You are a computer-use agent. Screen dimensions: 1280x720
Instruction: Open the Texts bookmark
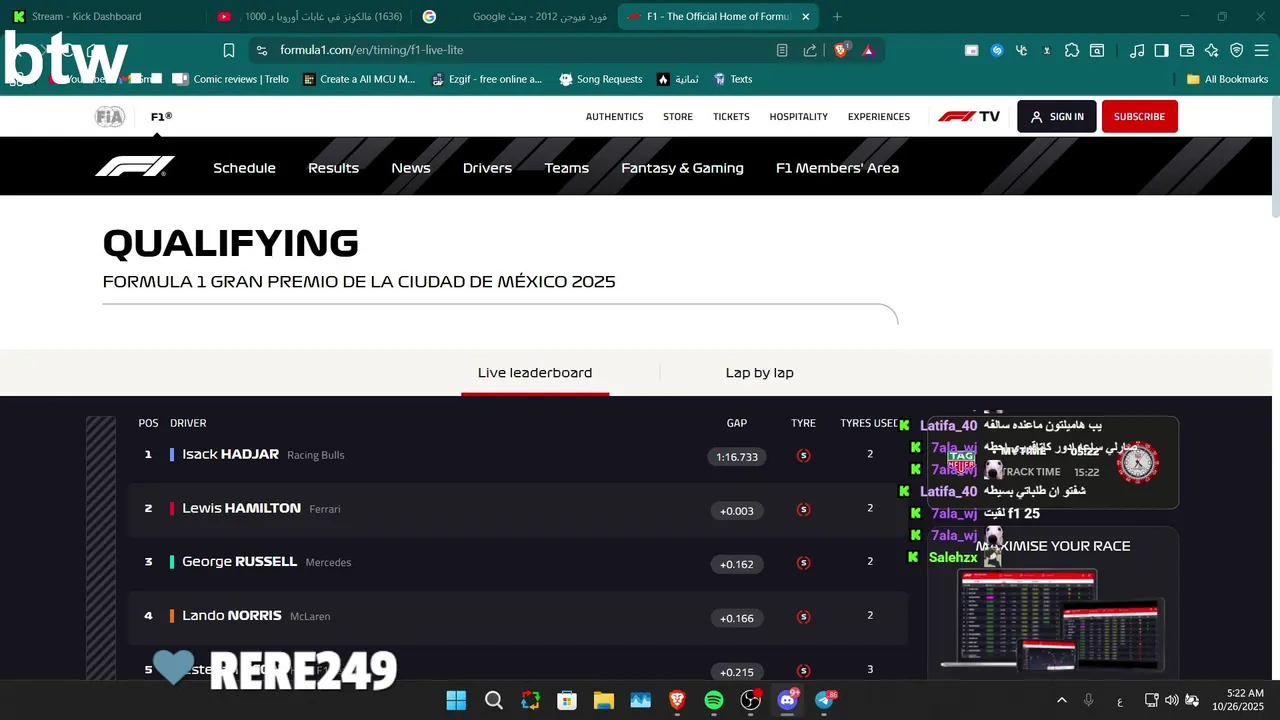point(733,79)
